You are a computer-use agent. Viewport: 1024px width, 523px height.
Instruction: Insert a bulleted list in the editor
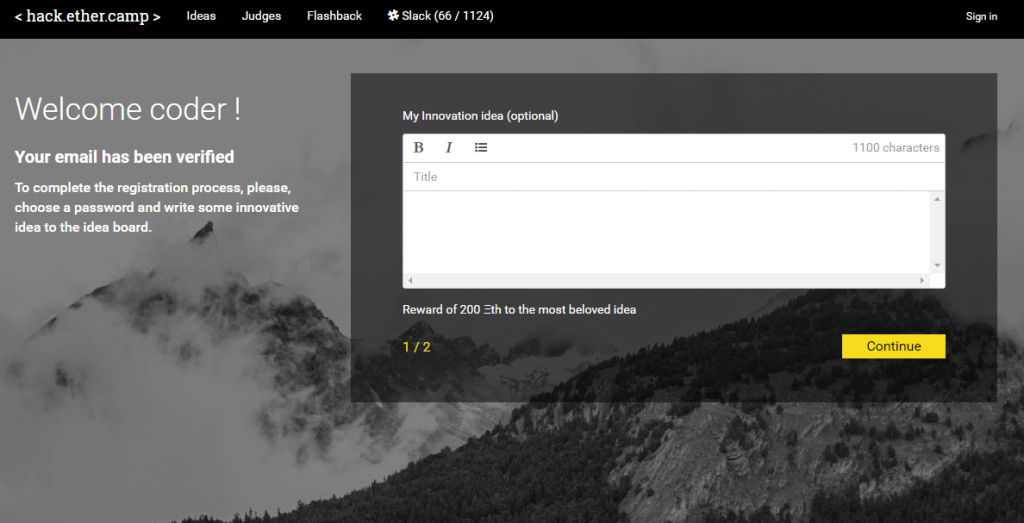tap(481, 148)
